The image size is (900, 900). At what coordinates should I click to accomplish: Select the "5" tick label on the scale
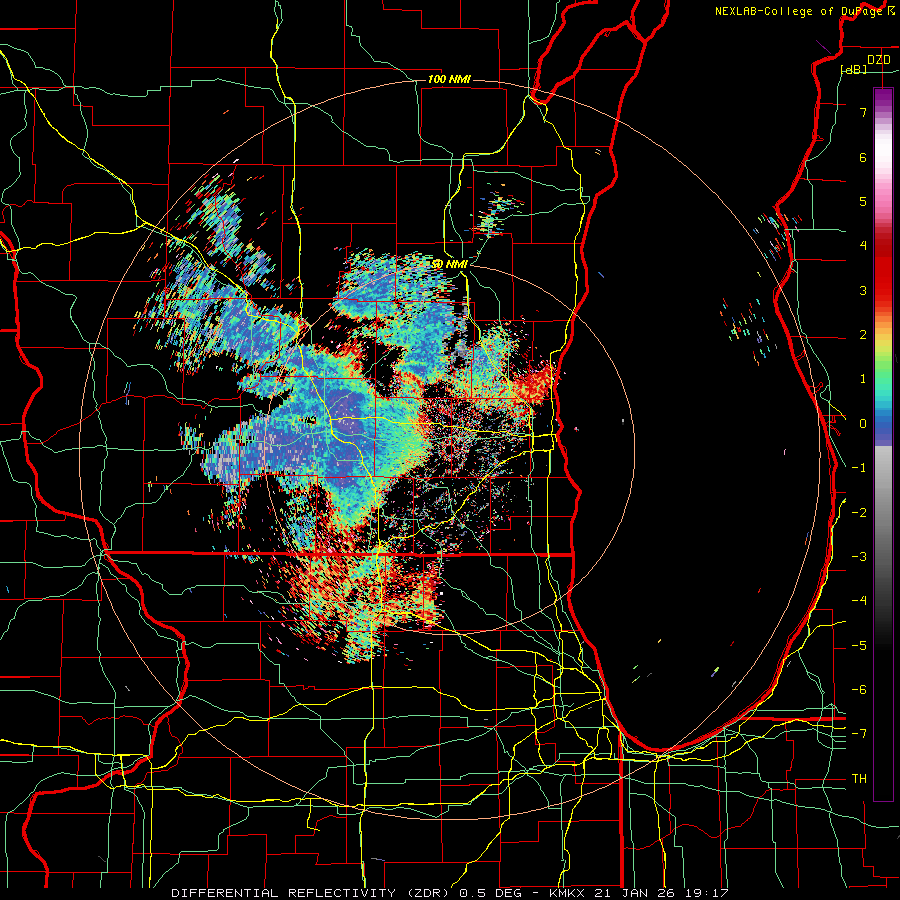pos(863,201)
